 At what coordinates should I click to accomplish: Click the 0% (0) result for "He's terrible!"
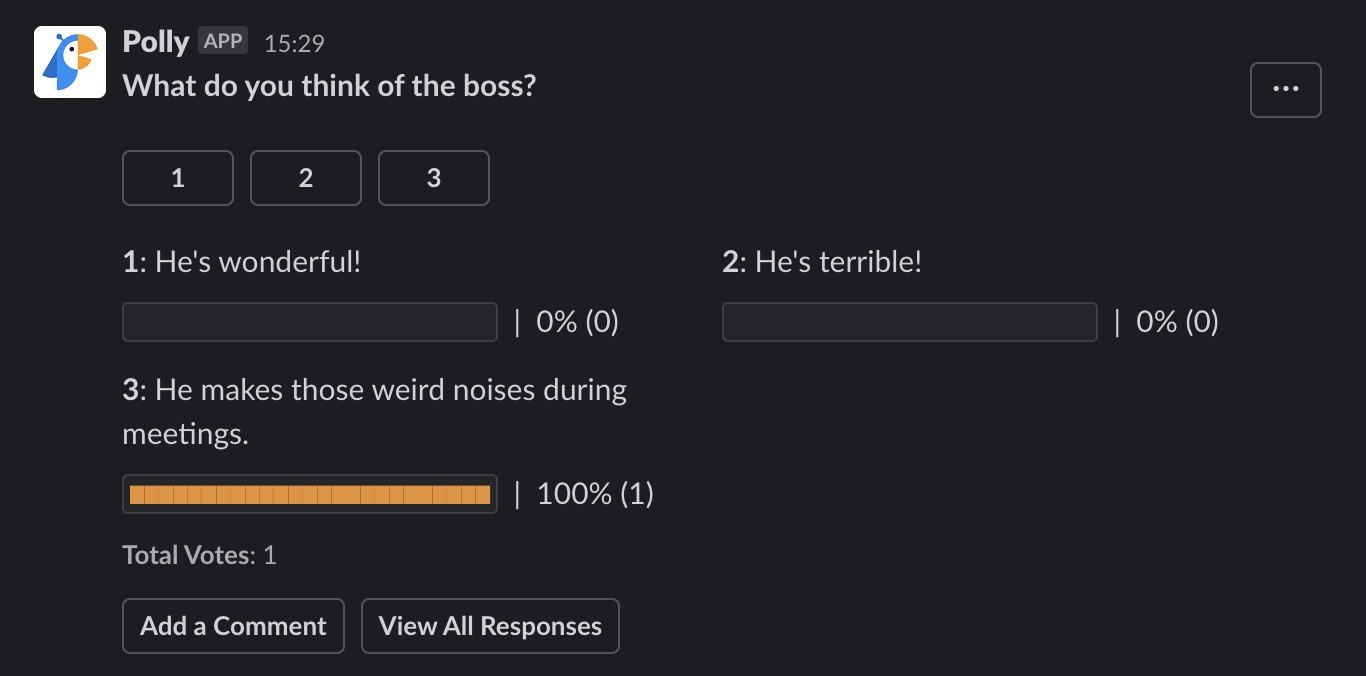pyautogui.click(x=1177, y=322)
